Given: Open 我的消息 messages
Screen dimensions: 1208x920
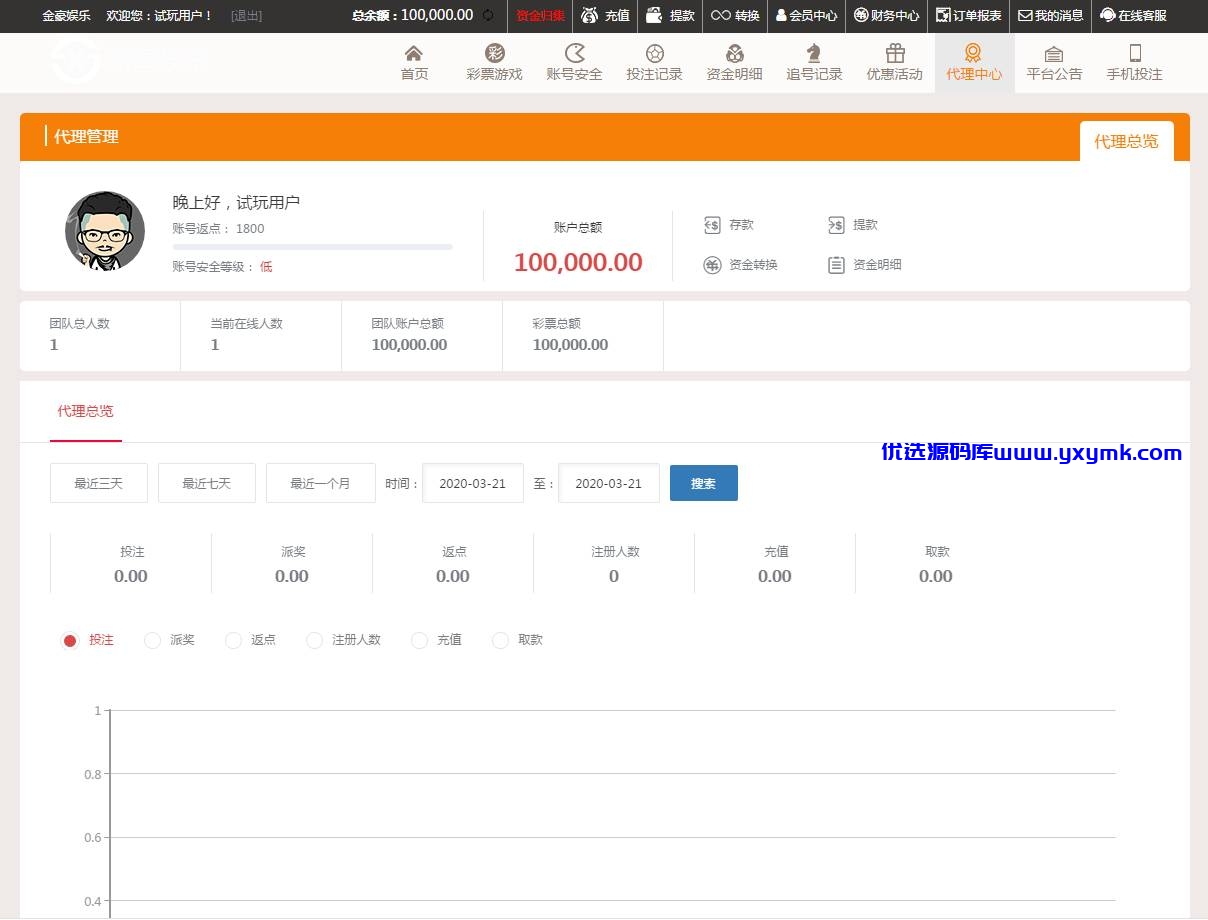Looking at the screenshot, I should (x=1051, y=15).
